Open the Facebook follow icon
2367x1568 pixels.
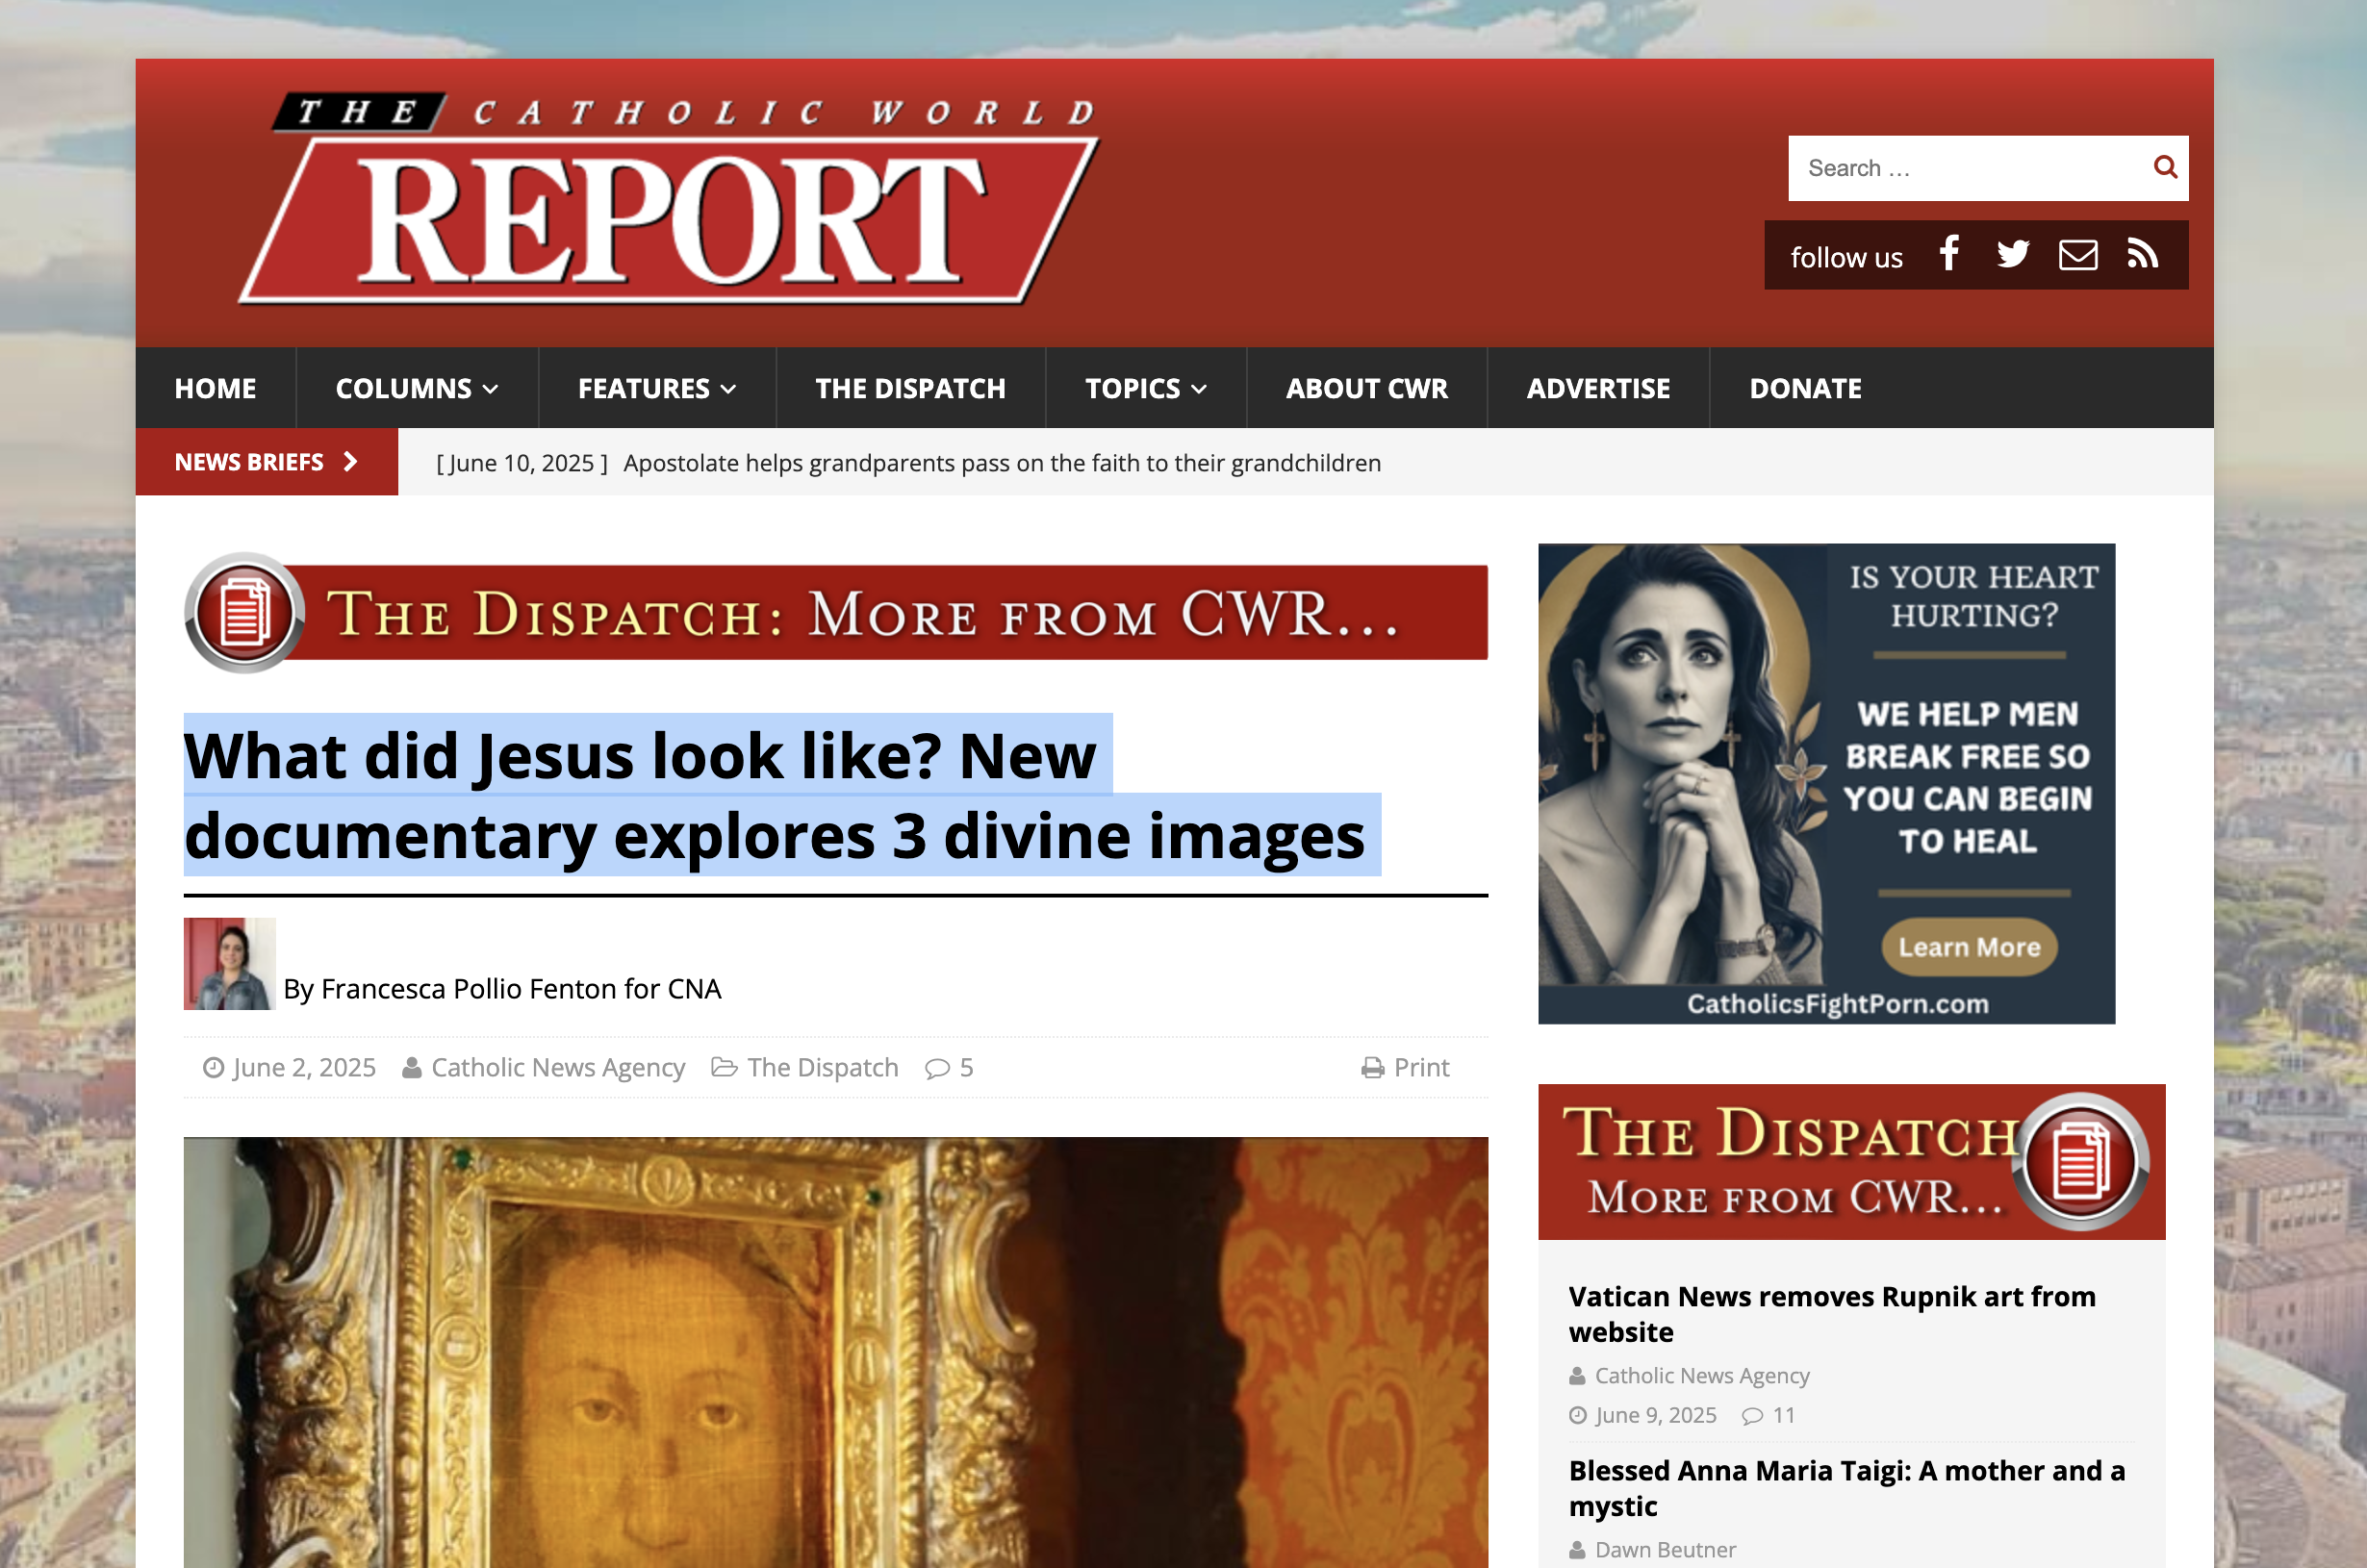pos(1948,255)
